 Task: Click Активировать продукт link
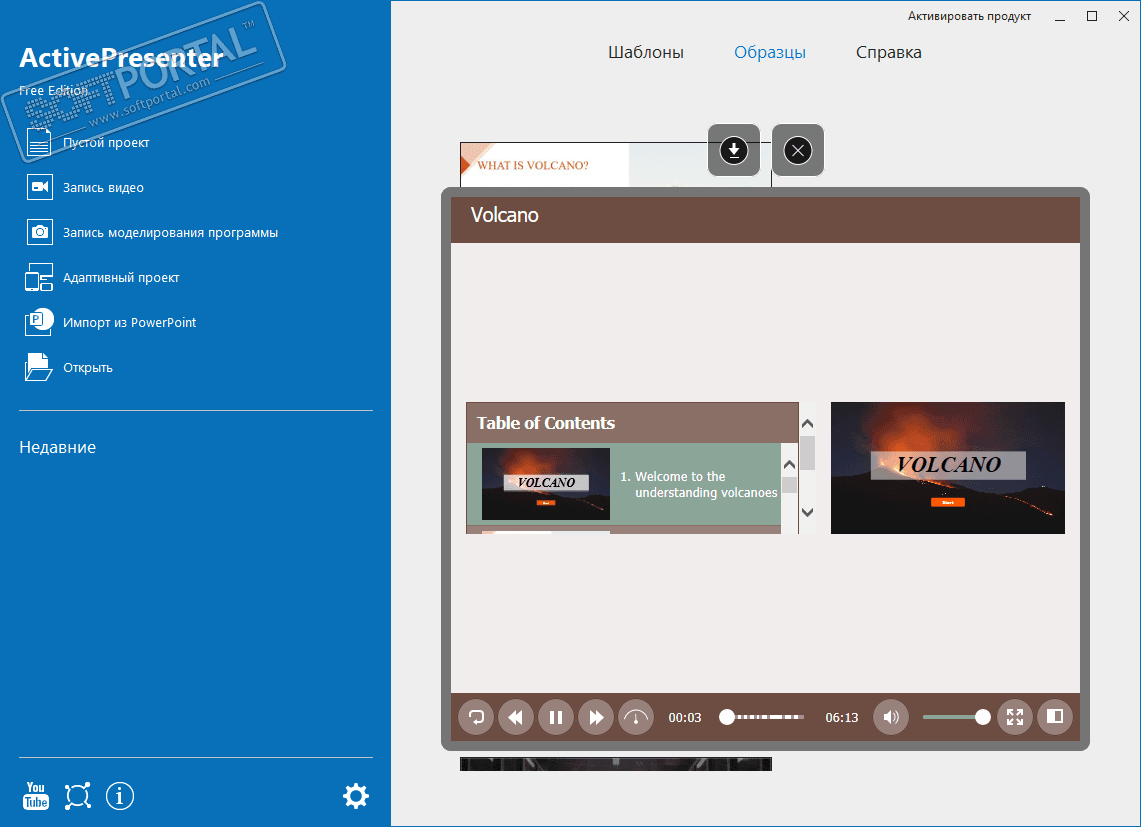click(969, 16)
